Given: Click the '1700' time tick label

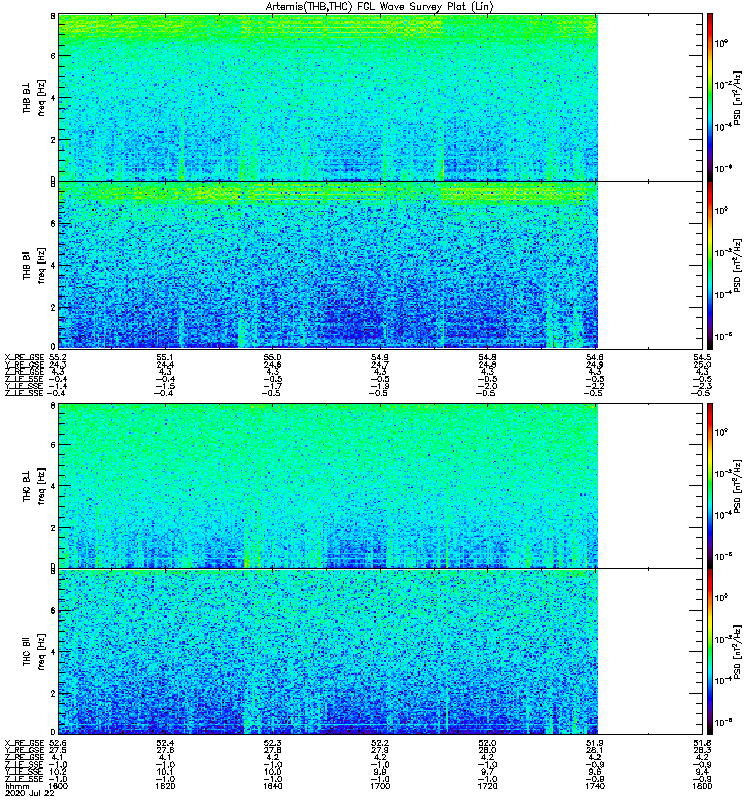Looking at the screenshot, I should [x=380, y=786].
